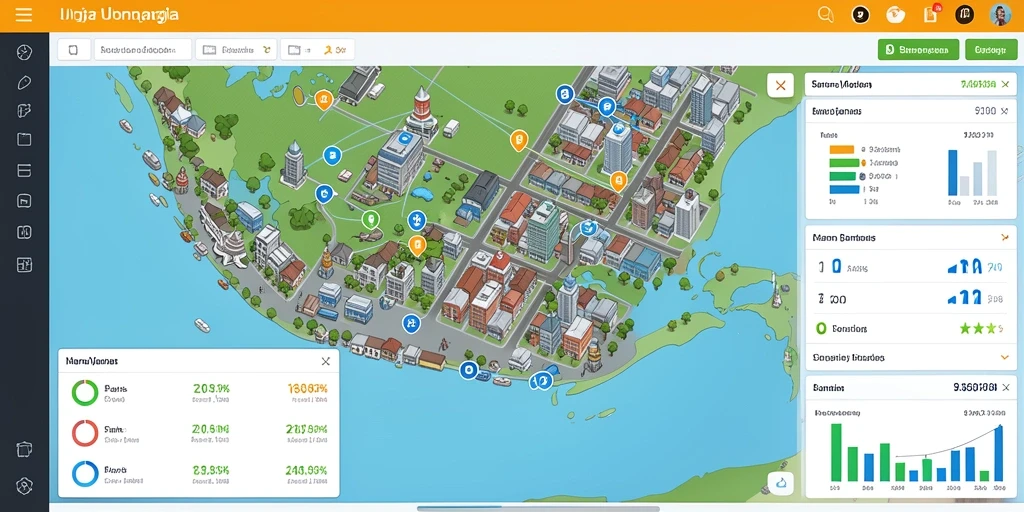Select the tag icon in left sidebar
Viewport: 1024px width, 512px height.
point(24,82)
